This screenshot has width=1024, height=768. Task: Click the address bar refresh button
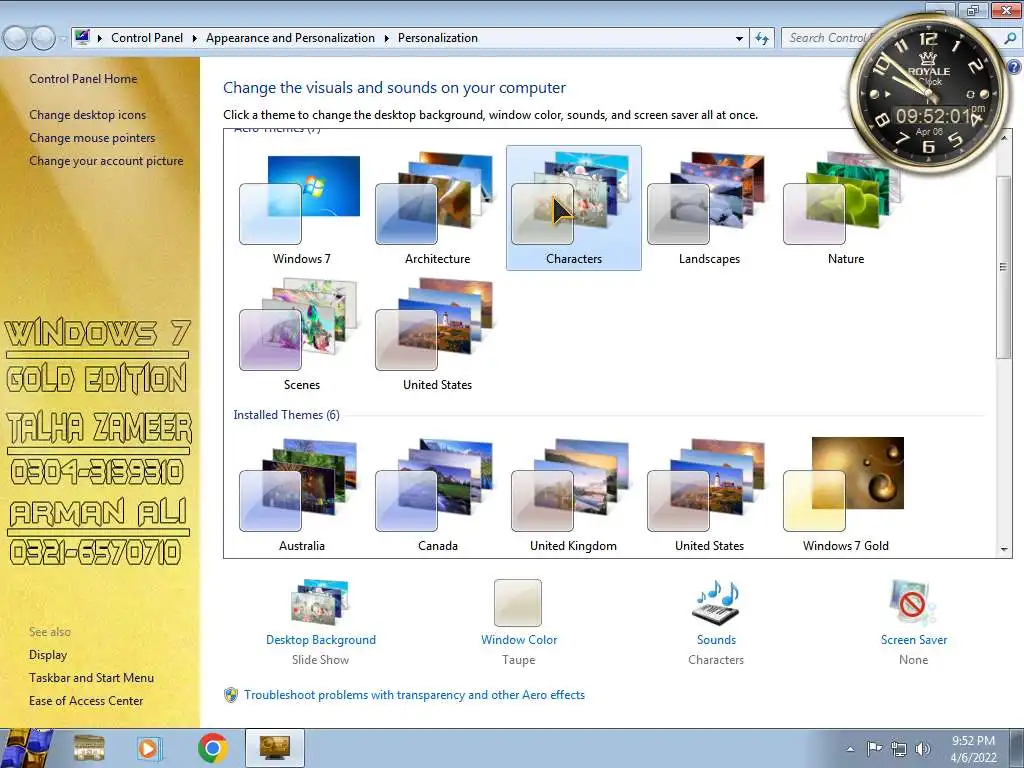click(x=762, y=39)
